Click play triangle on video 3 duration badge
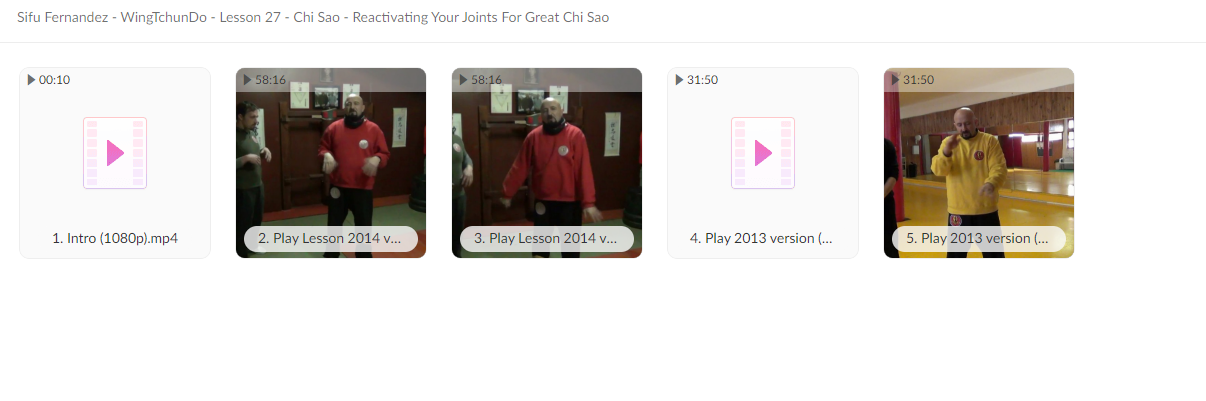Image resolution: width=1206 pixels, height=401 pixels. tap(464, 80)
